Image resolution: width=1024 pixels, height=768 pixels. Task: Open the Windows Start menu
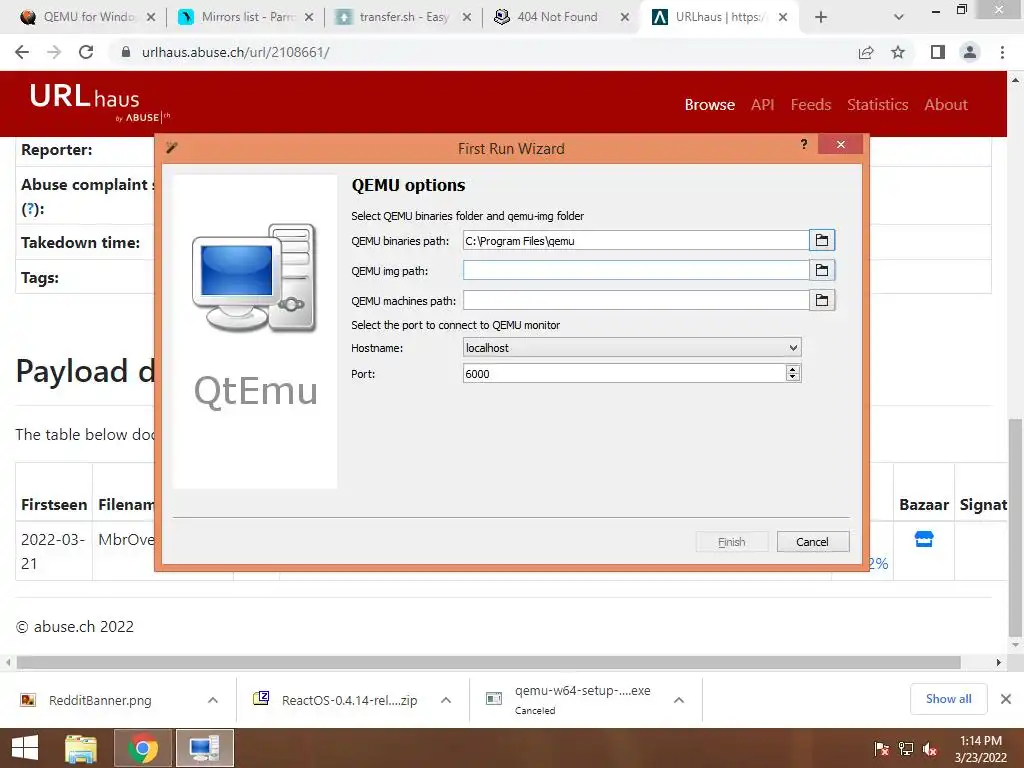(25, 748)
